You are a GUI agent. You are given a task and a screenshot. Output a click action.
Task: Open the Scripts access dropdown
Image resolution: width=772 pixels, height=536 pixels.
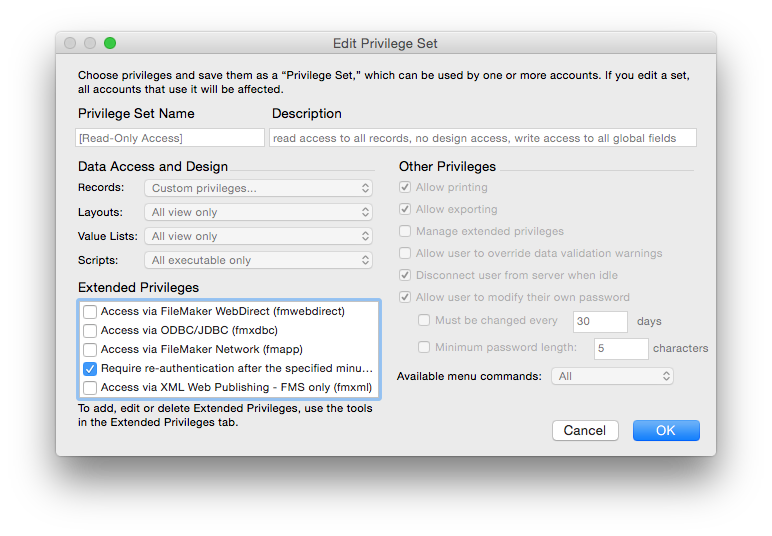258,260
